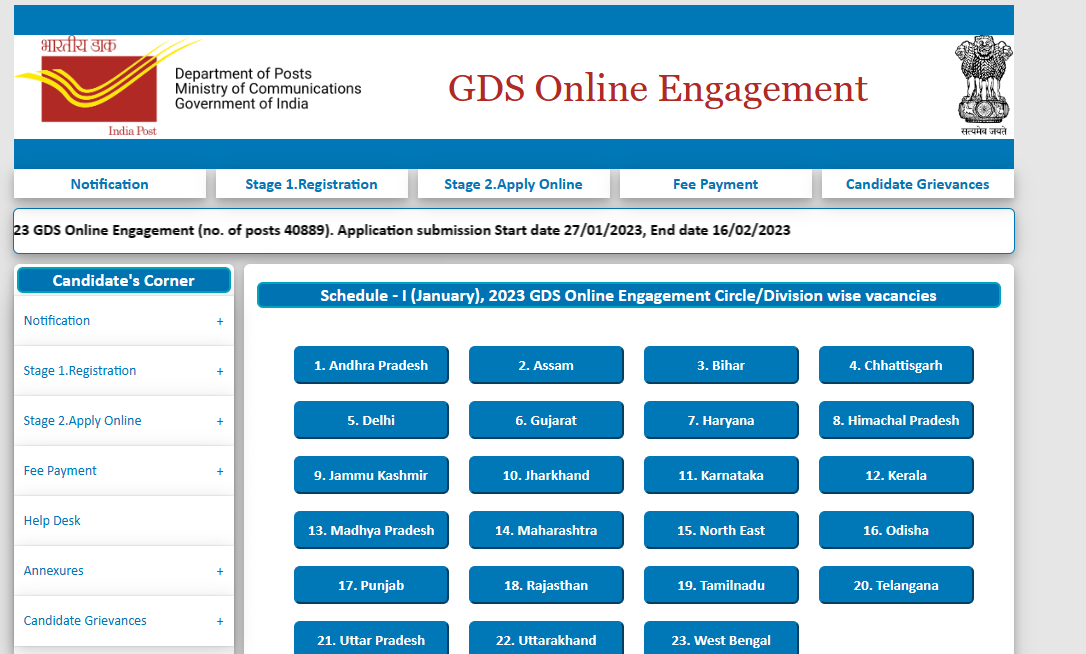Select 10. Jharkhand vacancies

coord(546,475)
